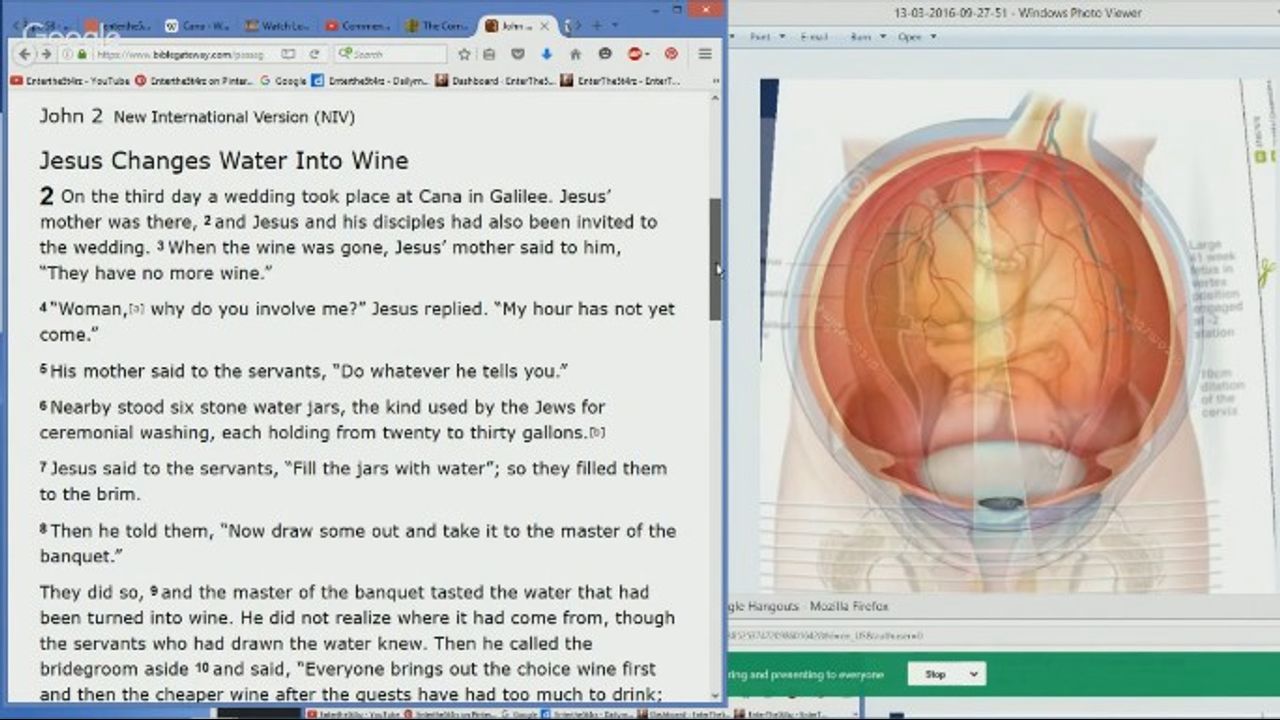
Task: Open new tab with plus button
Action: click(x=597, y=26)
